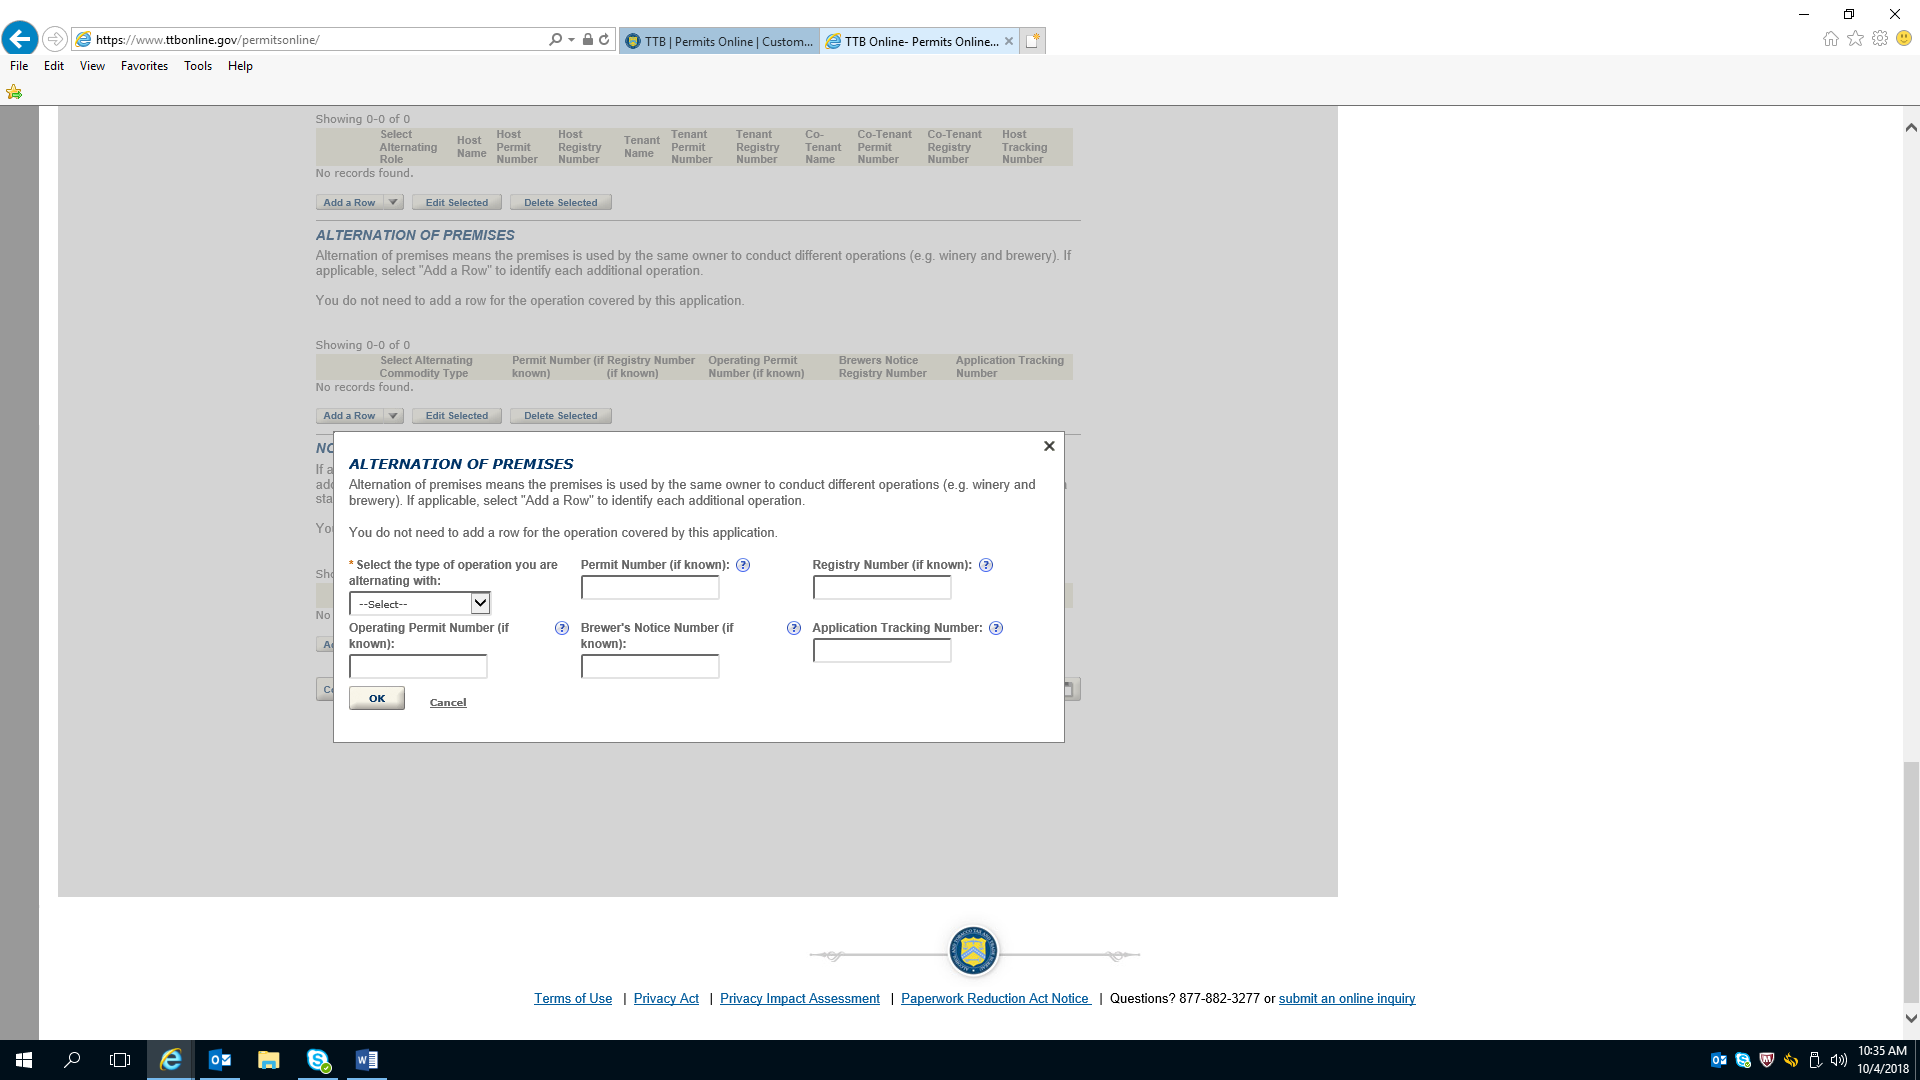Click the vertical scrollbar down arrow
Viewport: 1920px width, 1080px height.
coord(1911,1018)
